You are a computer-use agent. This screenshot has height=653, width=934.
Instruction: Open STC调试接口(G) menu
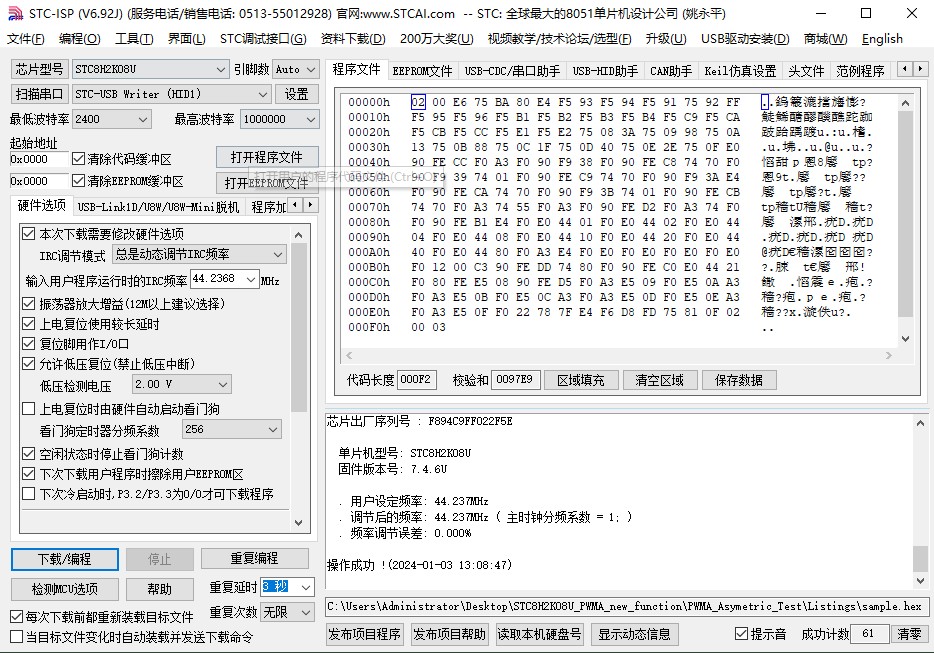[x=263, y=39]
